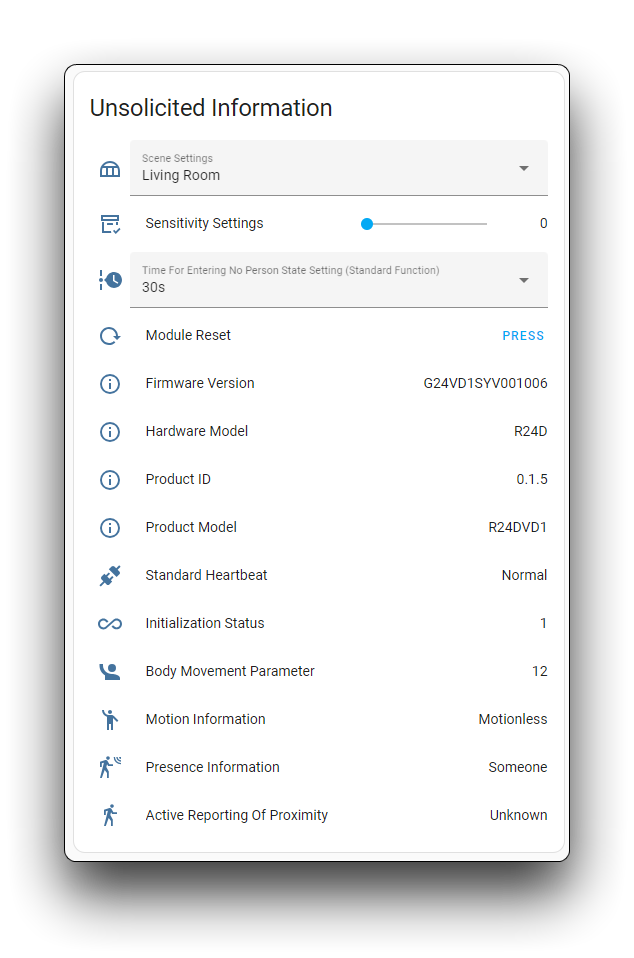Click the Sensitivity Settings slider handle
Viewport: 634px width, 958px height.
[x=367, y=224]
